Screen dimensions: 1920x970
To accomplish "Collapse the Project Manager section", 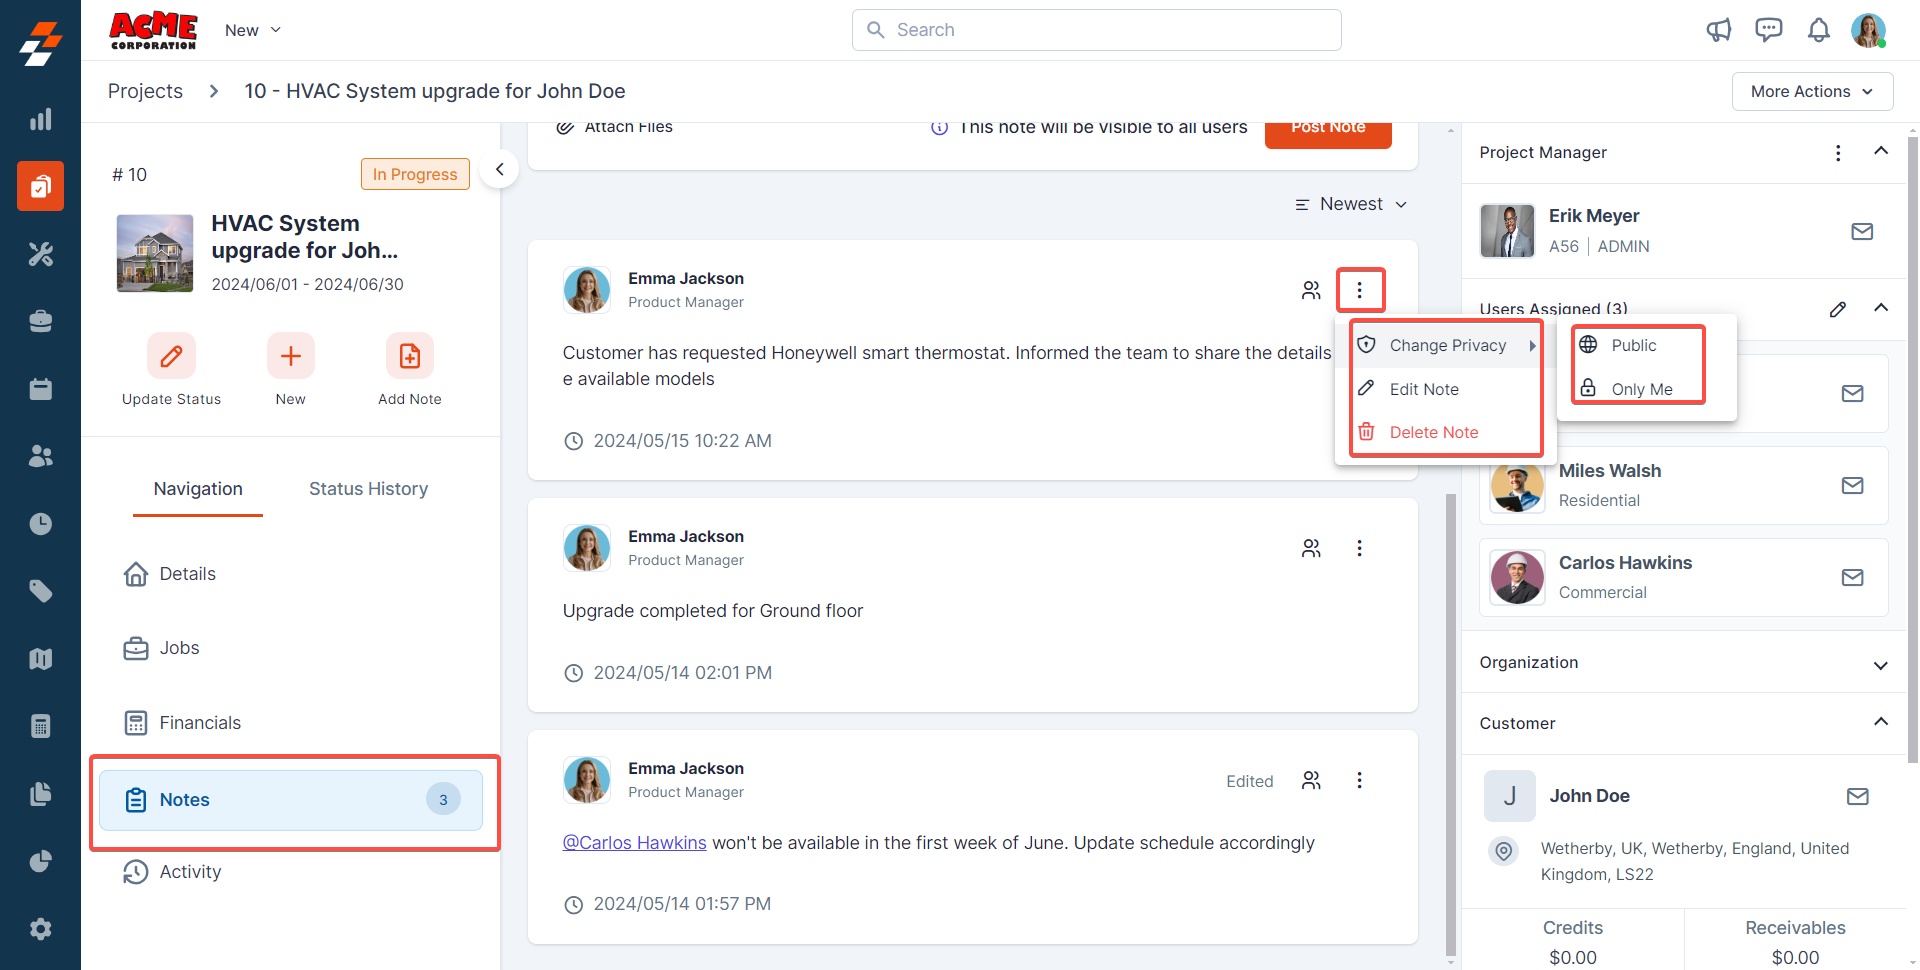I will pos(1881,151).
